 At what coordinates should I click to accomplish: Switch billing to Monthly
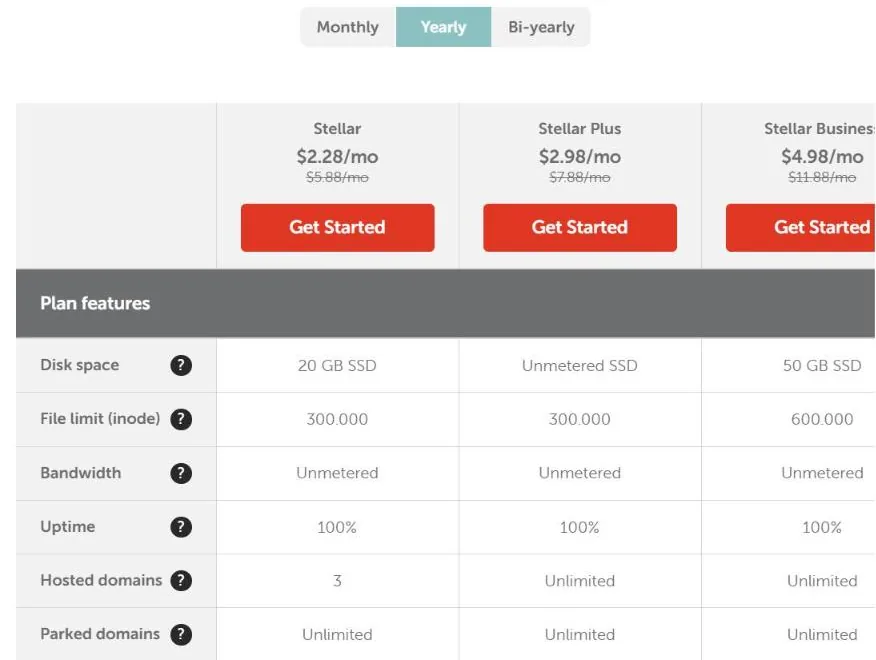[x=348, y=27]
